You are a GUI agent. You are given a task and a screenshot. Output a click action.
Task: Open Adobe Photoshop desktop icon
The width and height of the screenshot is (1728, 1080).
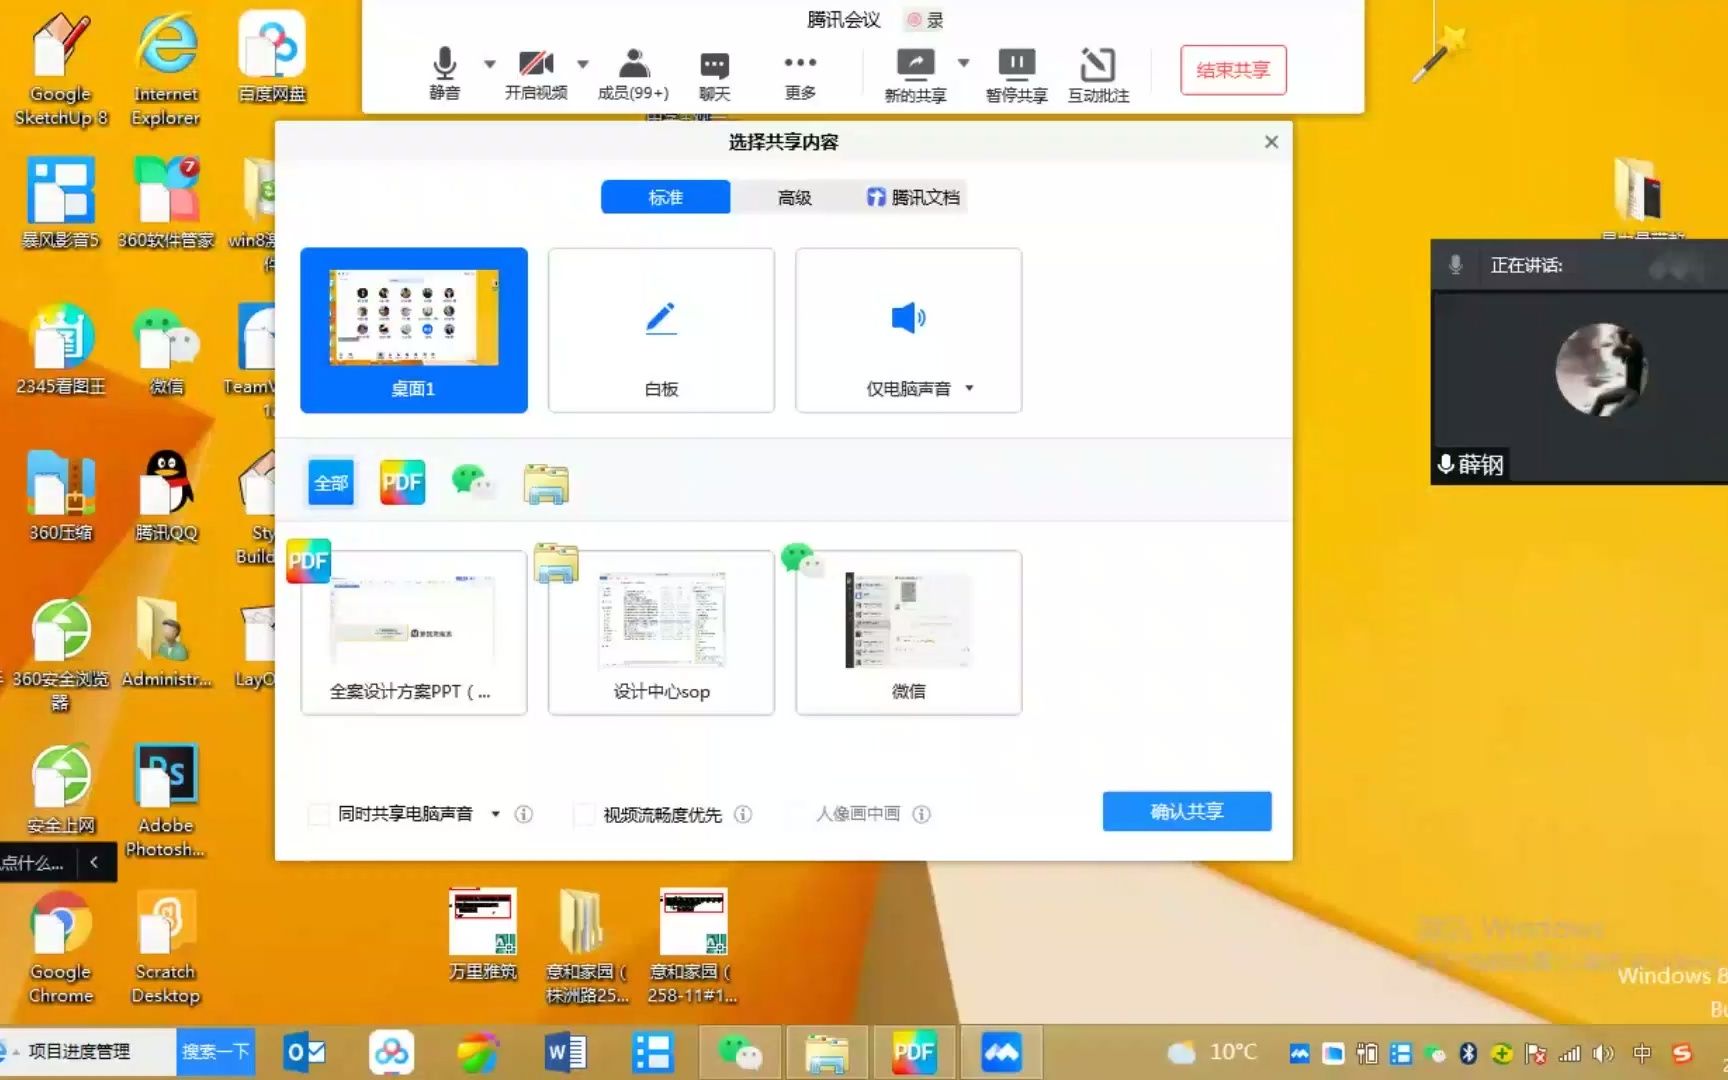point(166,802)
